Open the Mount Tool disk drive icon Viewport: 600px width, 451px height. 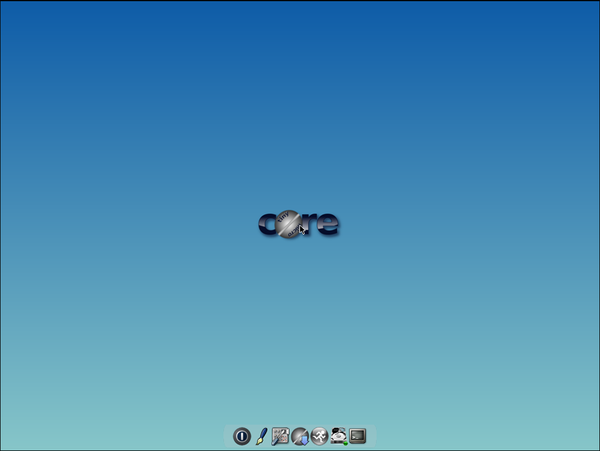[x=339, y=436]
